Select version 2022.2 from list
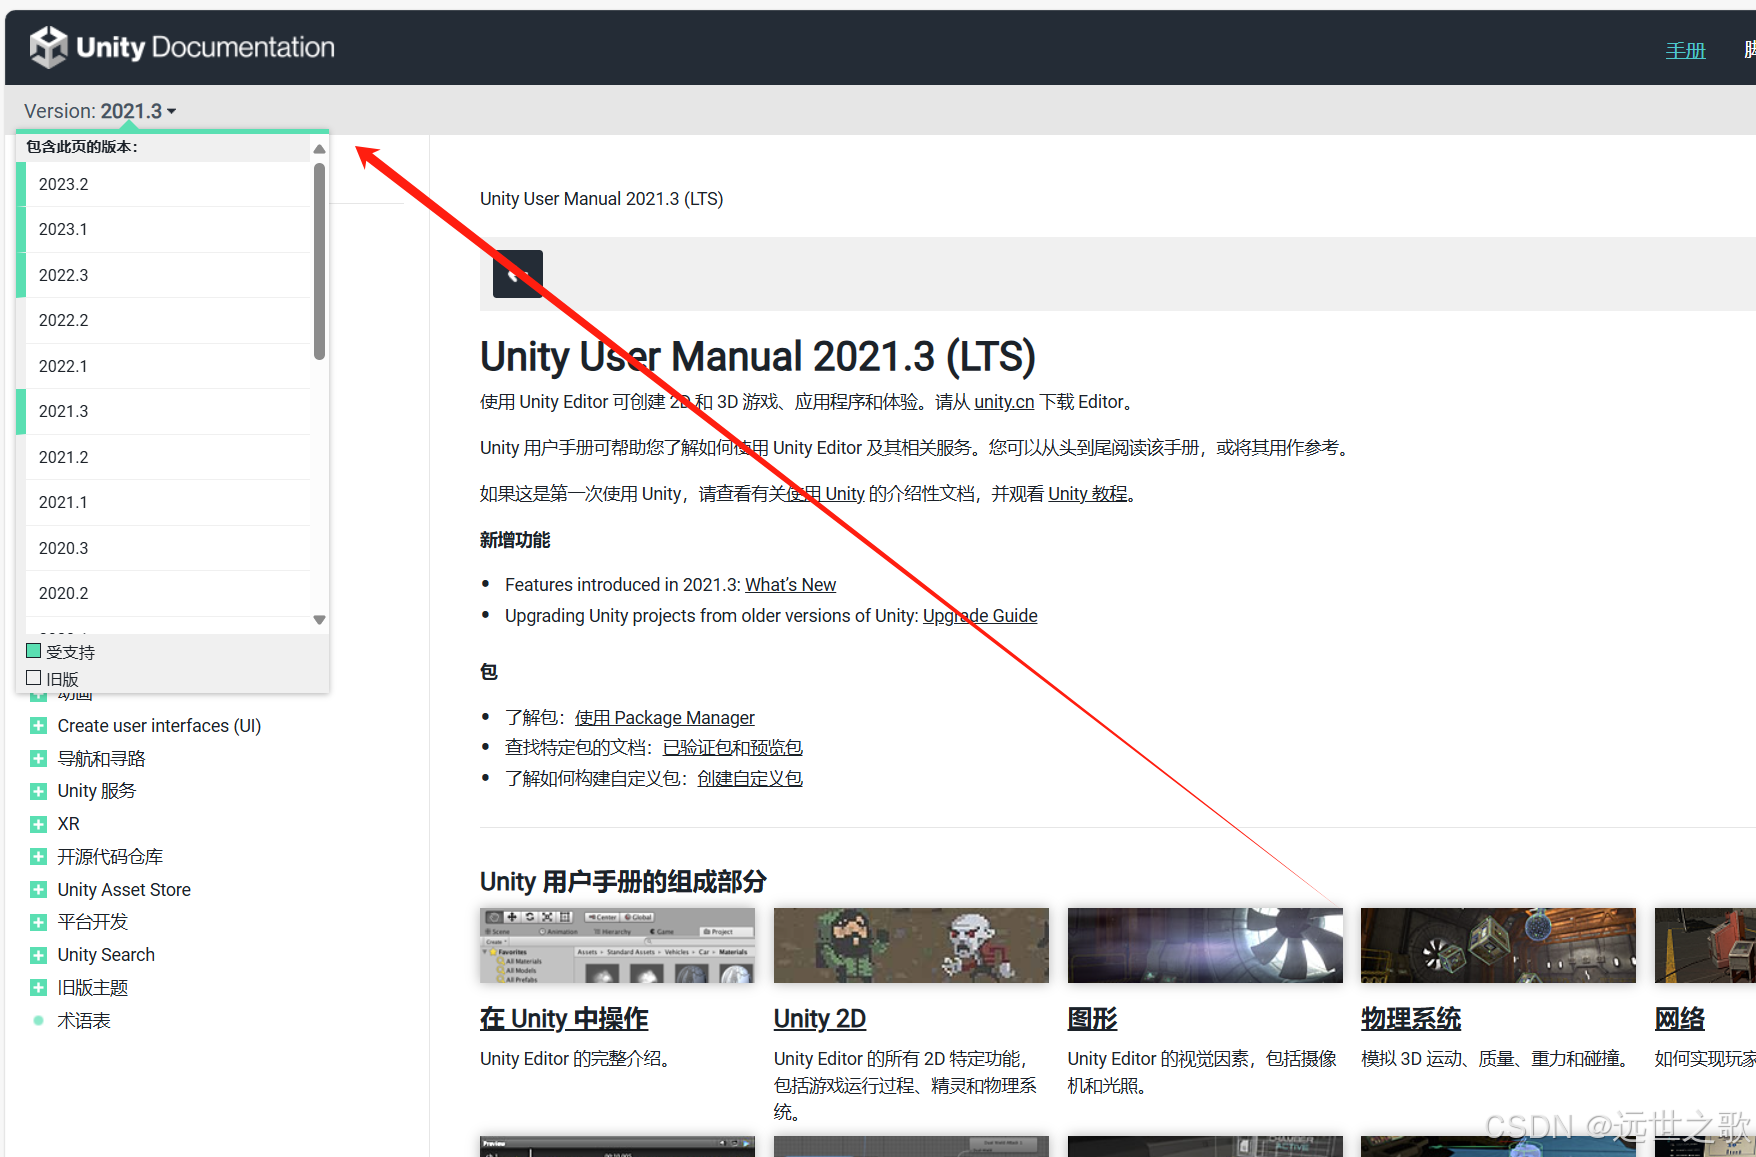 pos(168,320)
